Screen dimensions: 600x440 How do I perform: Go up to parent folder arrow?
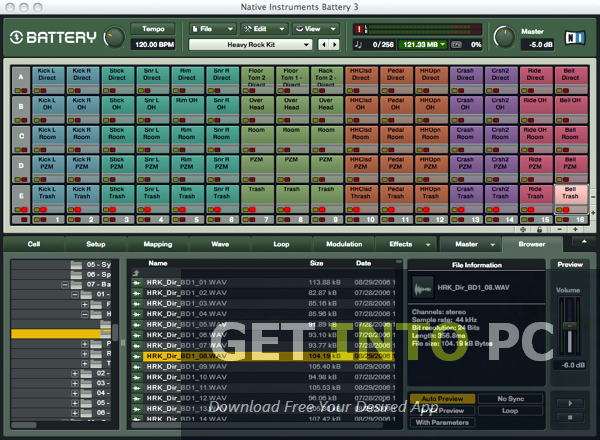(136, 273)
